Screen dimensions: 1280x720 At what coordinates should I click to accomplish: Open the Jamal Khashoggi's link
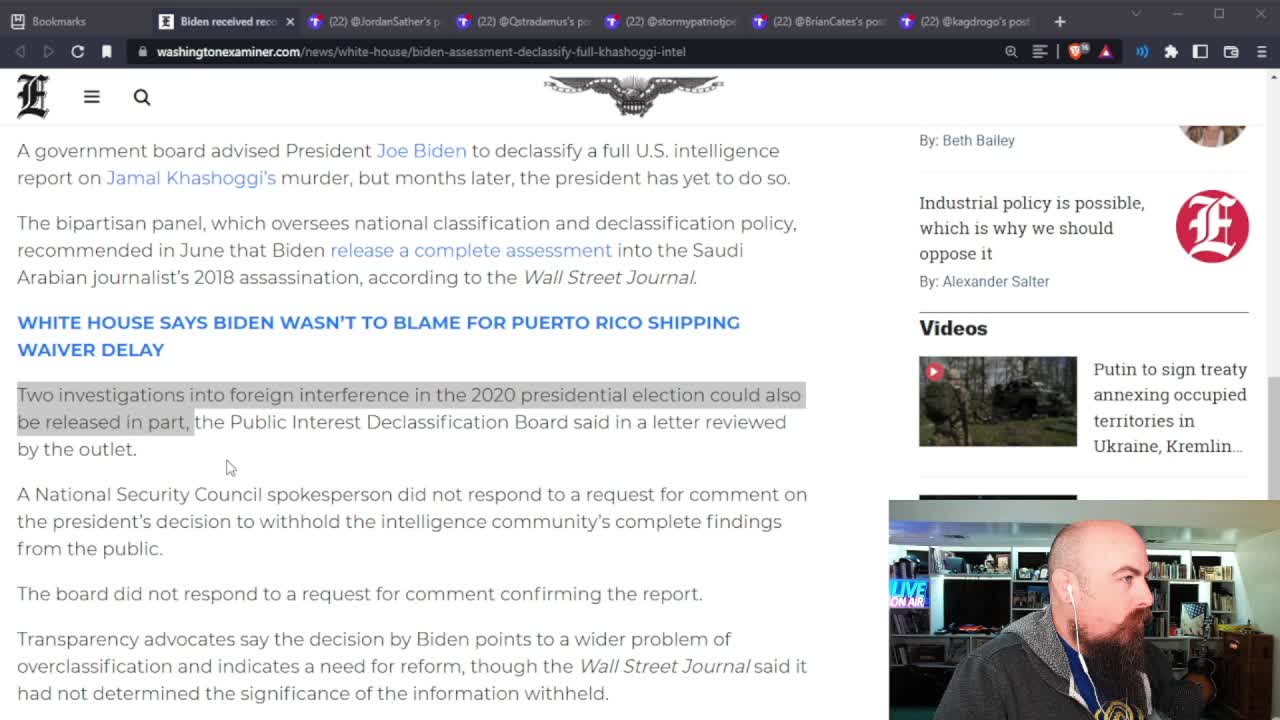191,178
